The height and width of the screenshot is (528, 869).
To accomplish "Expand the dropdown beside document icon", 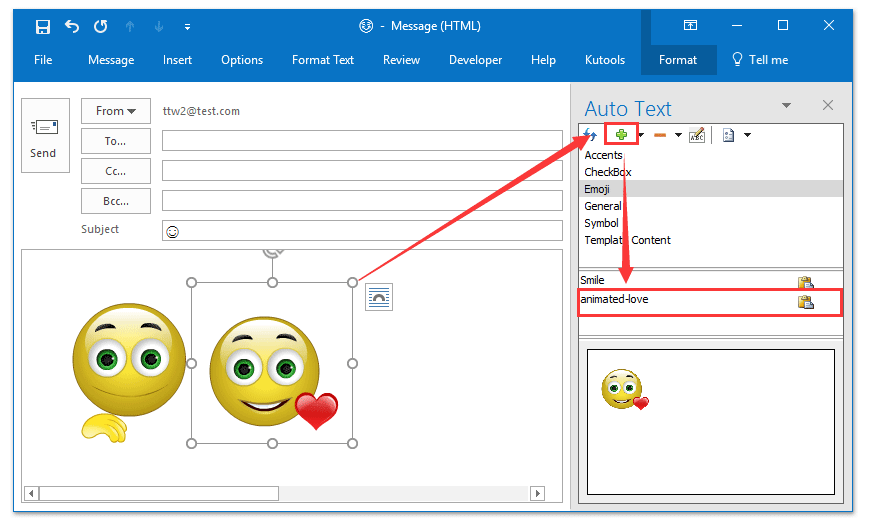I will [747, 135].
